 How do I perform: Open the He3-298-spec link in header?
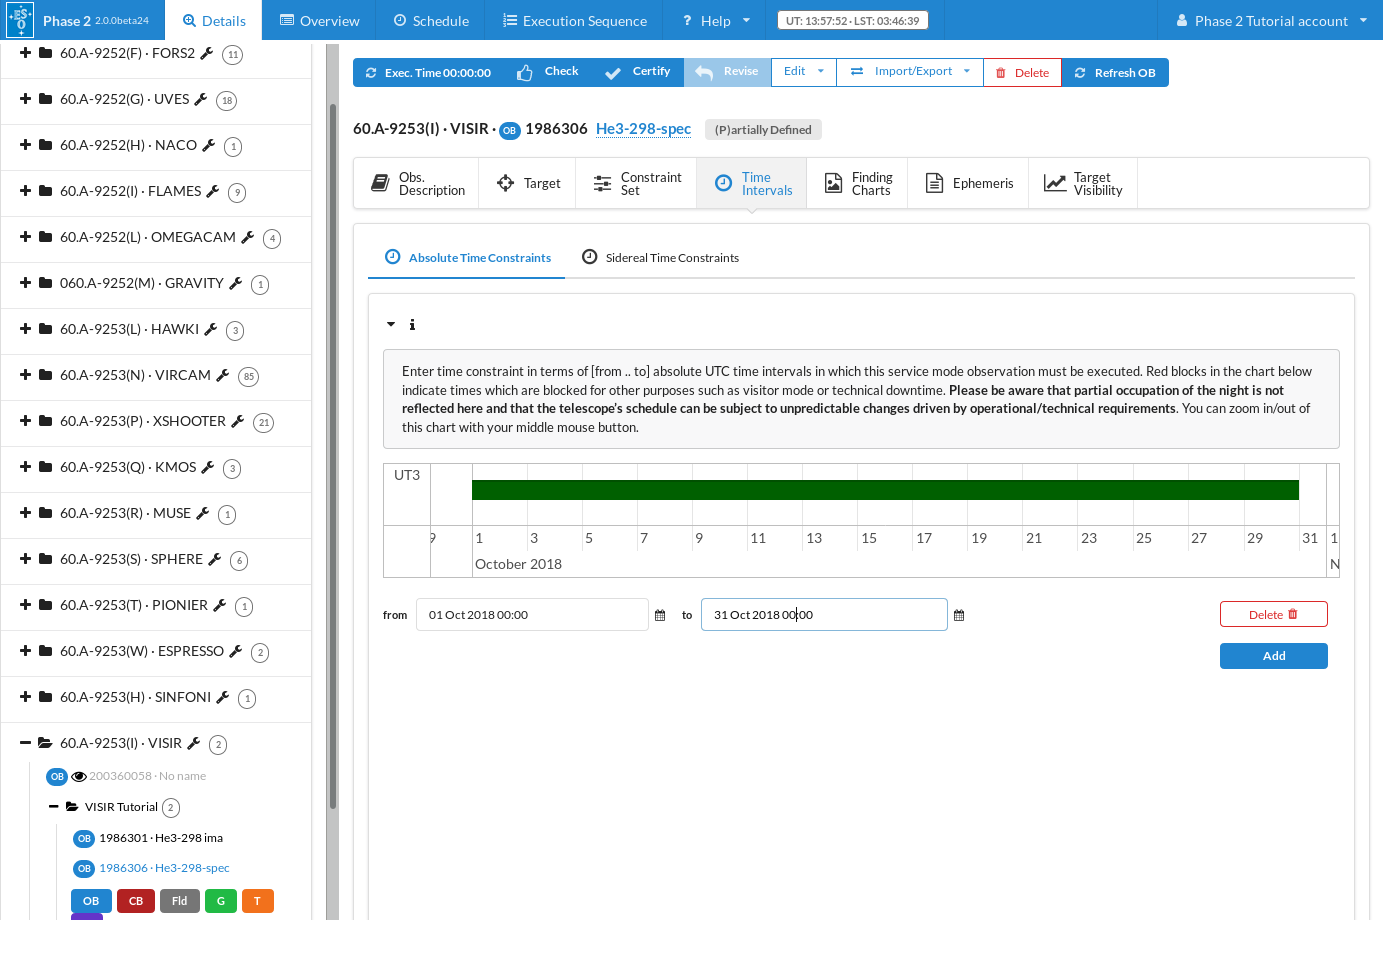pyautogui.click(x=643, y=129)
